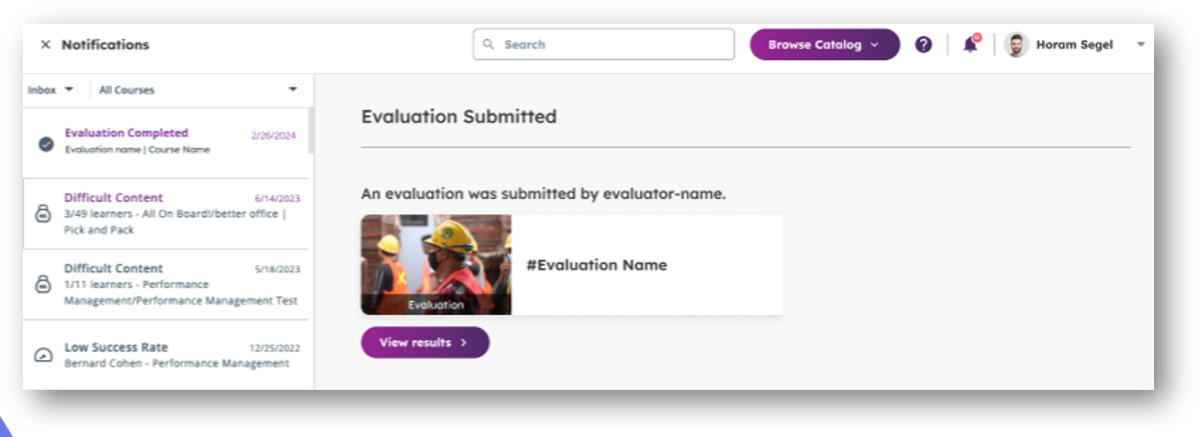Expand the user menu arrow by Horam Segel
The height and width of the screenshot is (437, 1201).
[x=1141, y=45]
